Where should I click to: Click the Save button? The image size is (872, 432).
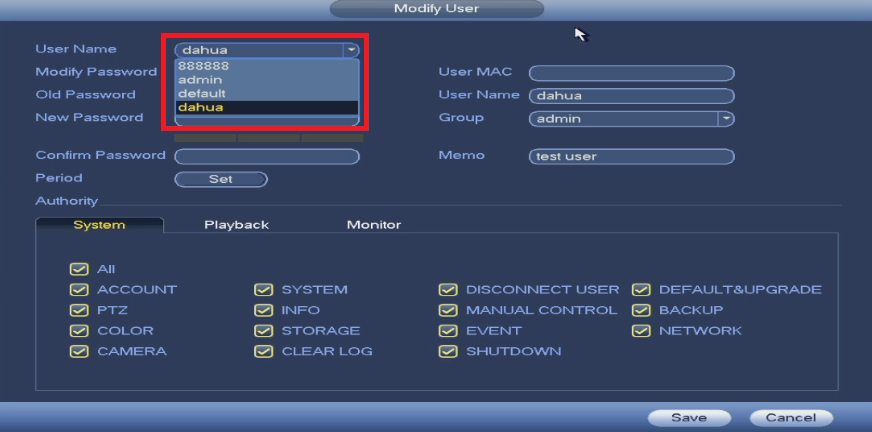pyautogui.click(x=689, y=418)
